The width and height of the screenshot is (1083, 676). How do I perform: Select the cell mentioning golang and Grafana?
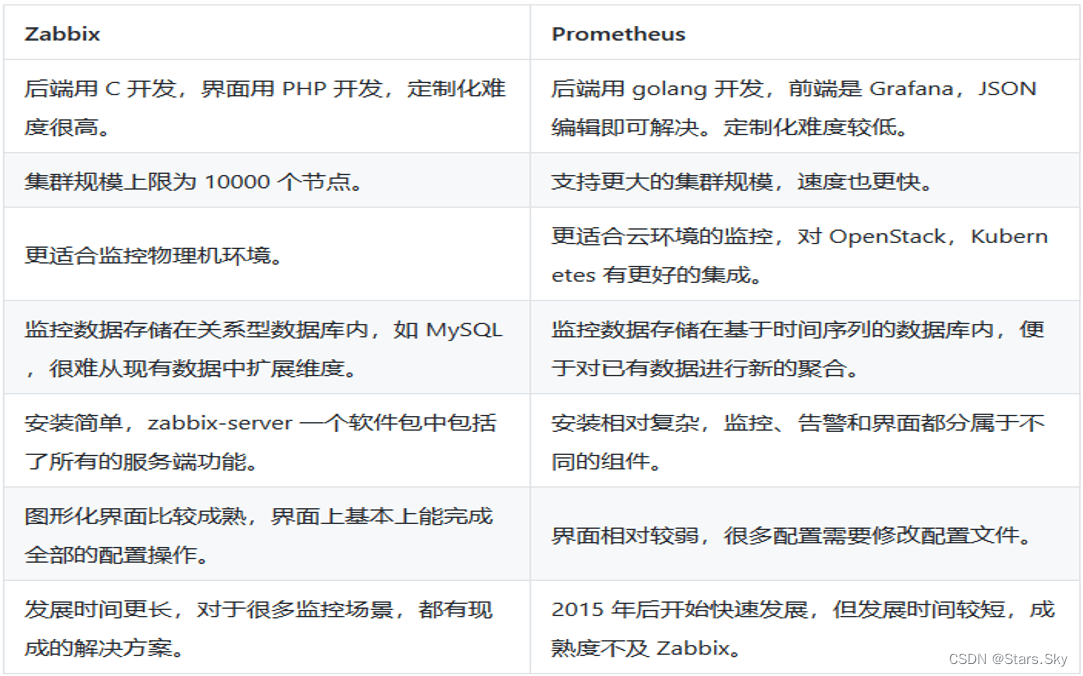point(805,106)
